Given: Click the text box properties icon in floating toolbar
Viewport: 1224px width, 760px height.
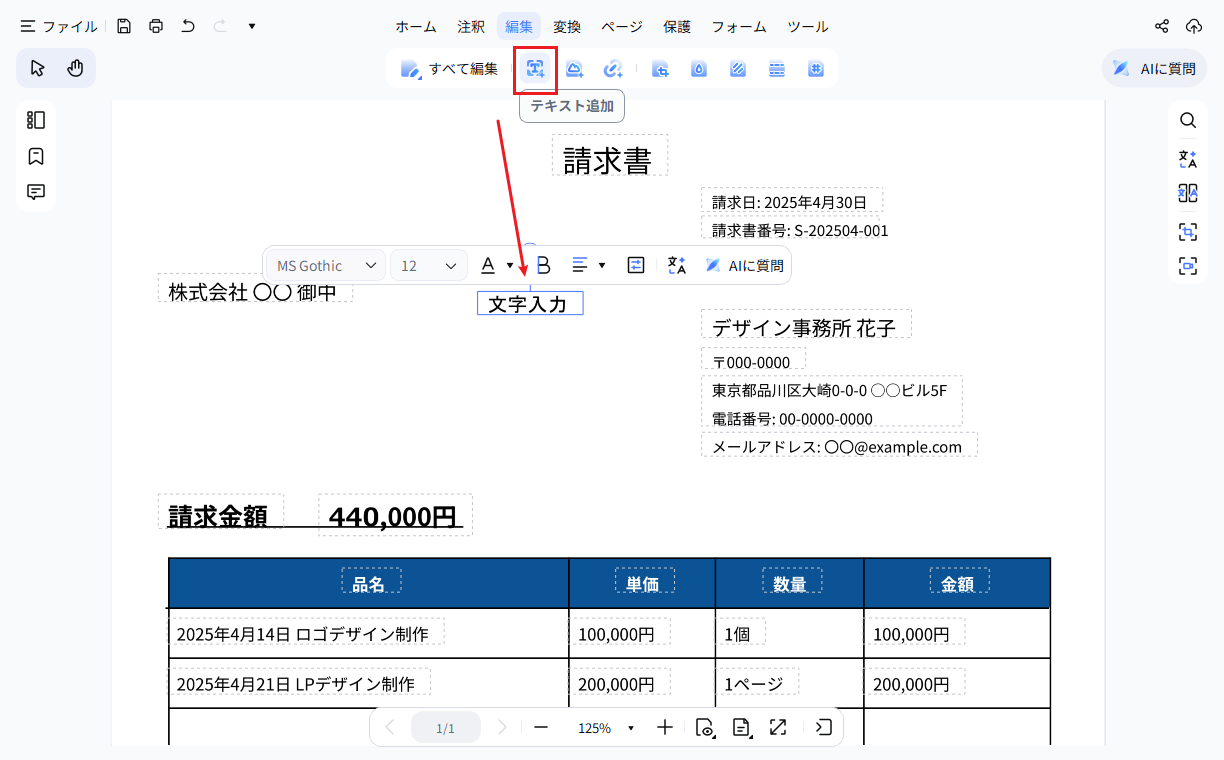Looking at the screenshot, I should (x=636, y=265).
